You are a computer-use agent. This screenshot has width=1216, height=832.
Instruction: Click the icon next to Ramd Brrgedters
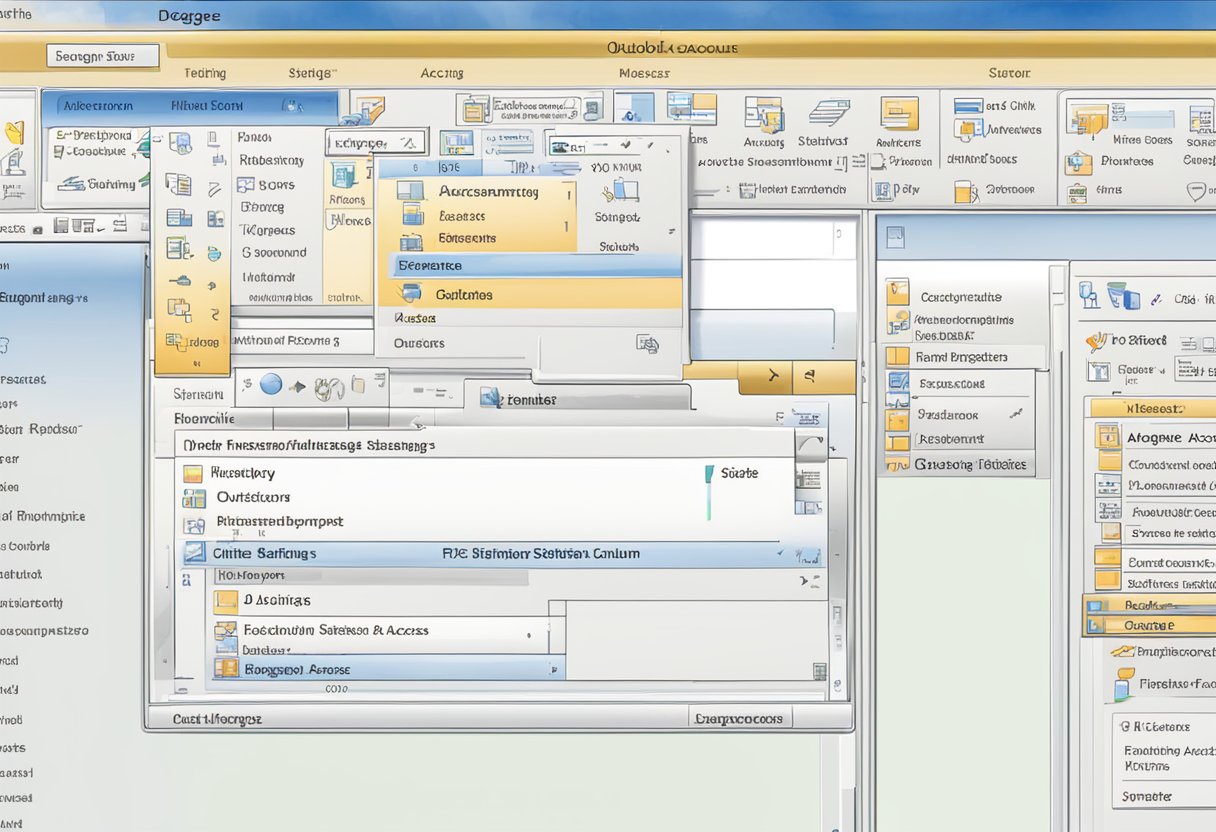tap(898, 357)
